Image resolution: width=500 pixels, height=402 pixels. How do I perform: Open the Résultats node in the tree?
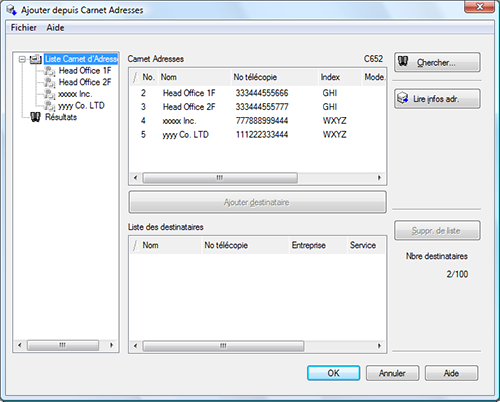click(61, 117)
